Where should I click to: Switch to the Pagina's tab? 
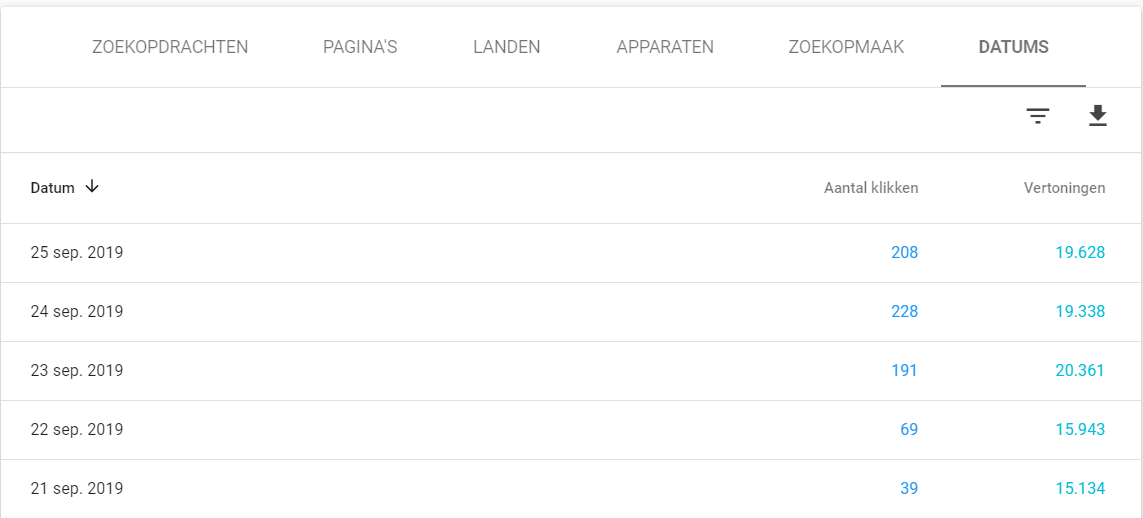(x=360, y=47)
